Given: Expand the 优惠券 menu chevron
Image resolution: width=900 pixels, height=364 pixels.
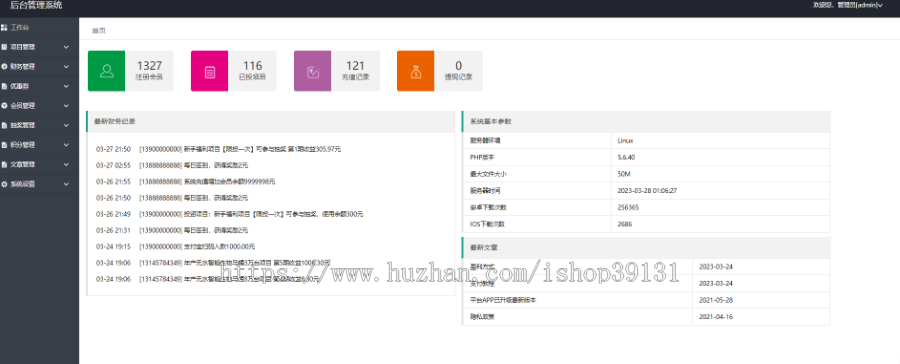Looking at the screenshot, I should click(x=66, y=86).
